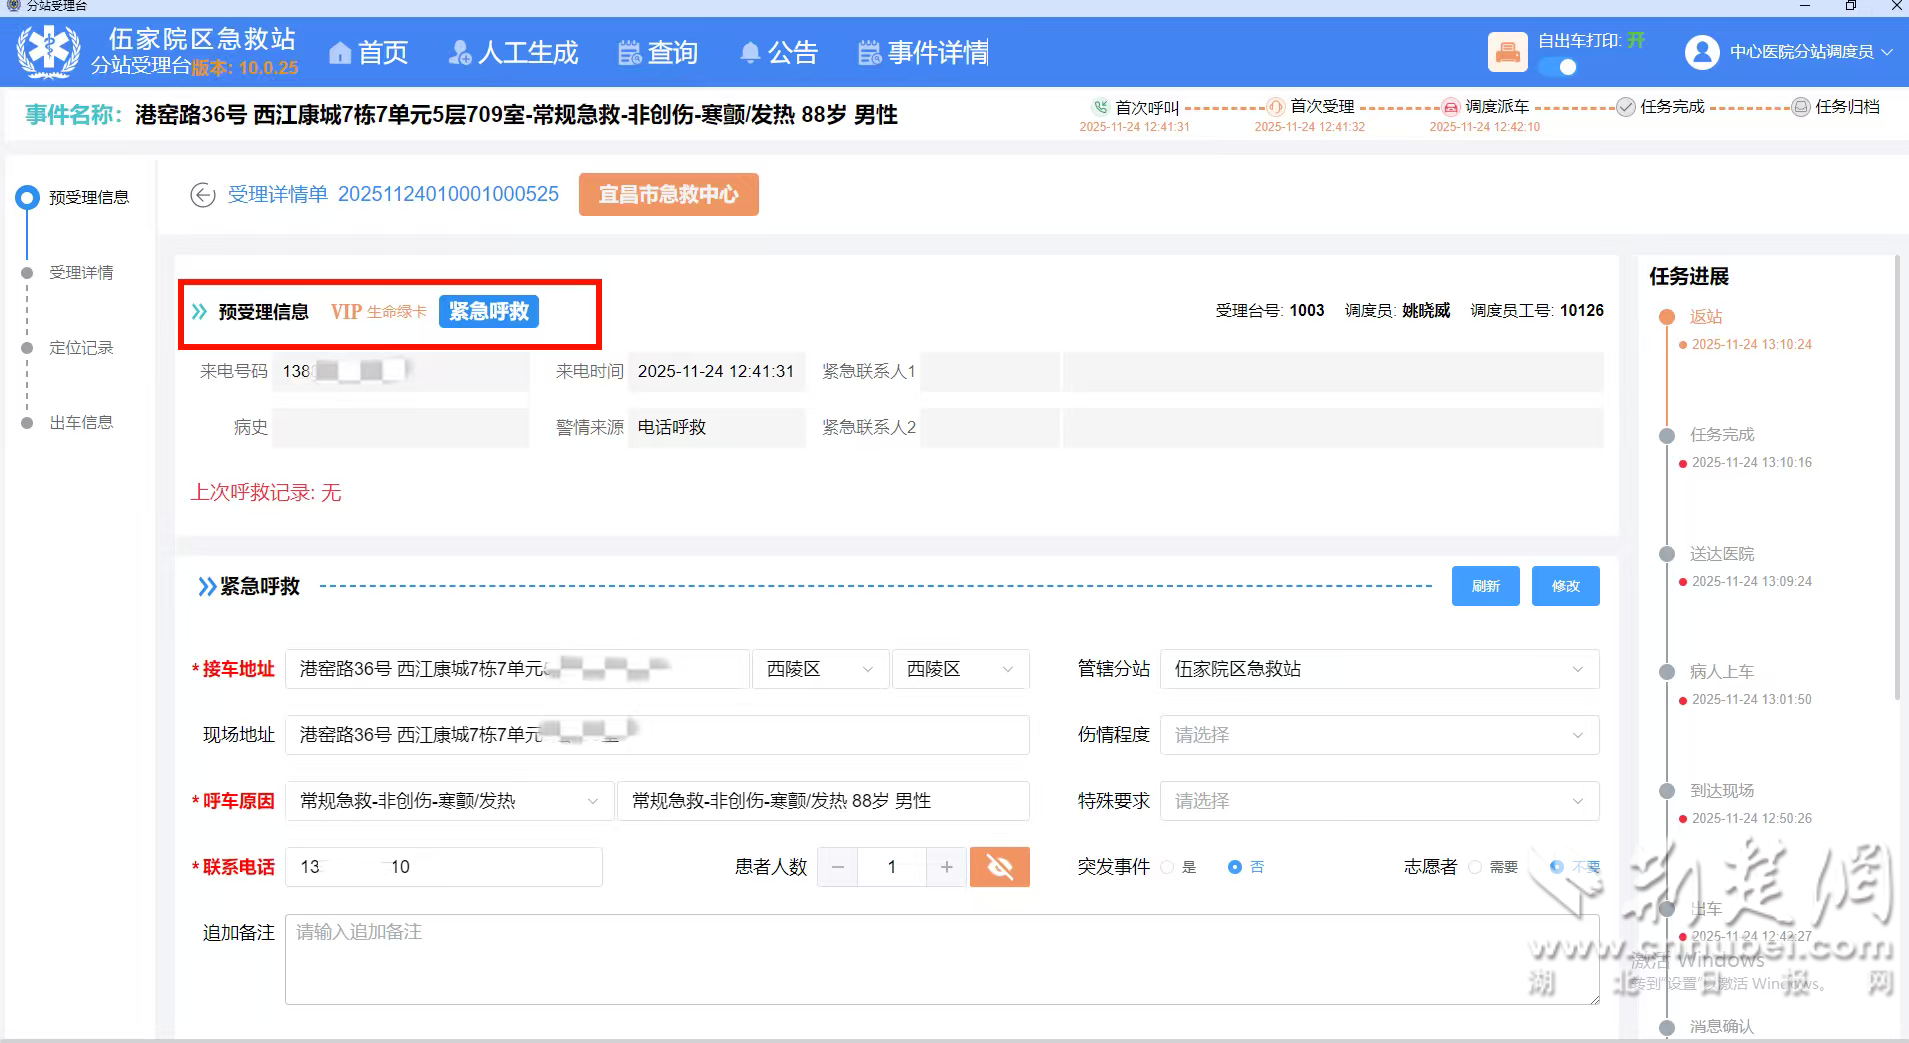
Task: Increase 患者人数 with the plus stepper
Action: tap(945, 866)
